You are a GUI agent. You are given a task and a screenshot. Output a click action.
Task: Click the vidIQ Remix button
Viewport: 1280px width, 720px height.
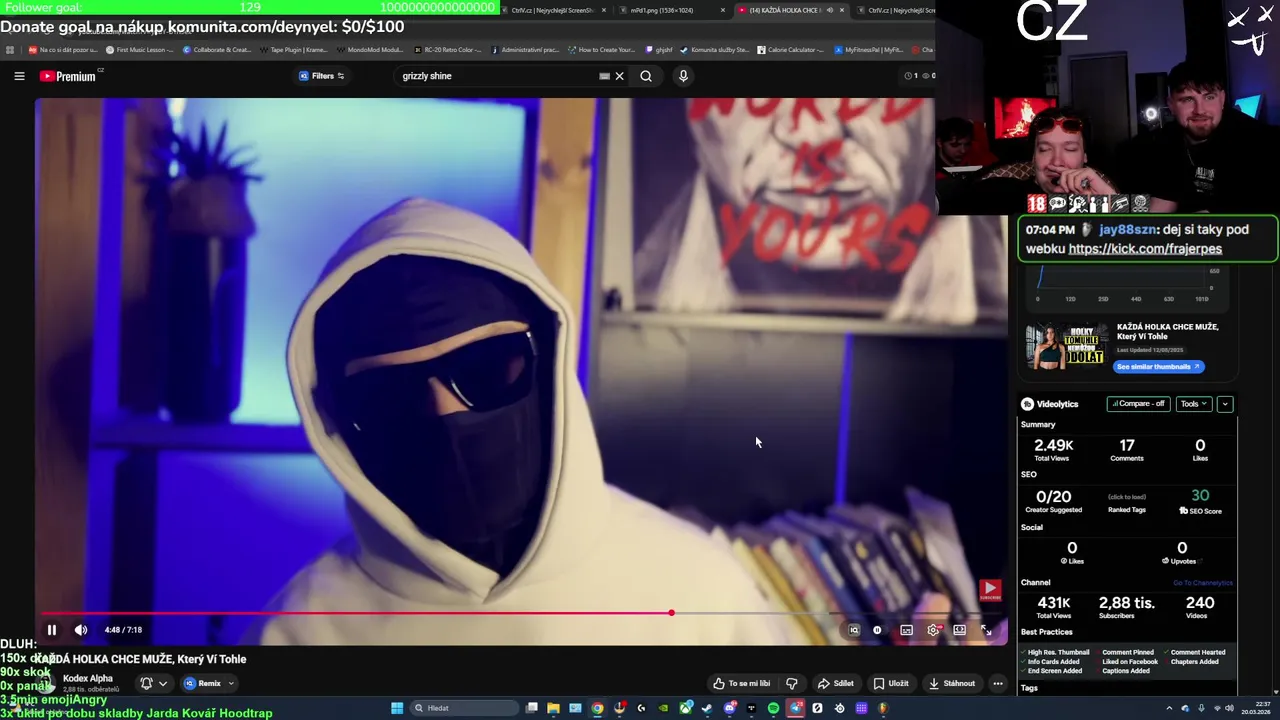[x=202, y=684]
